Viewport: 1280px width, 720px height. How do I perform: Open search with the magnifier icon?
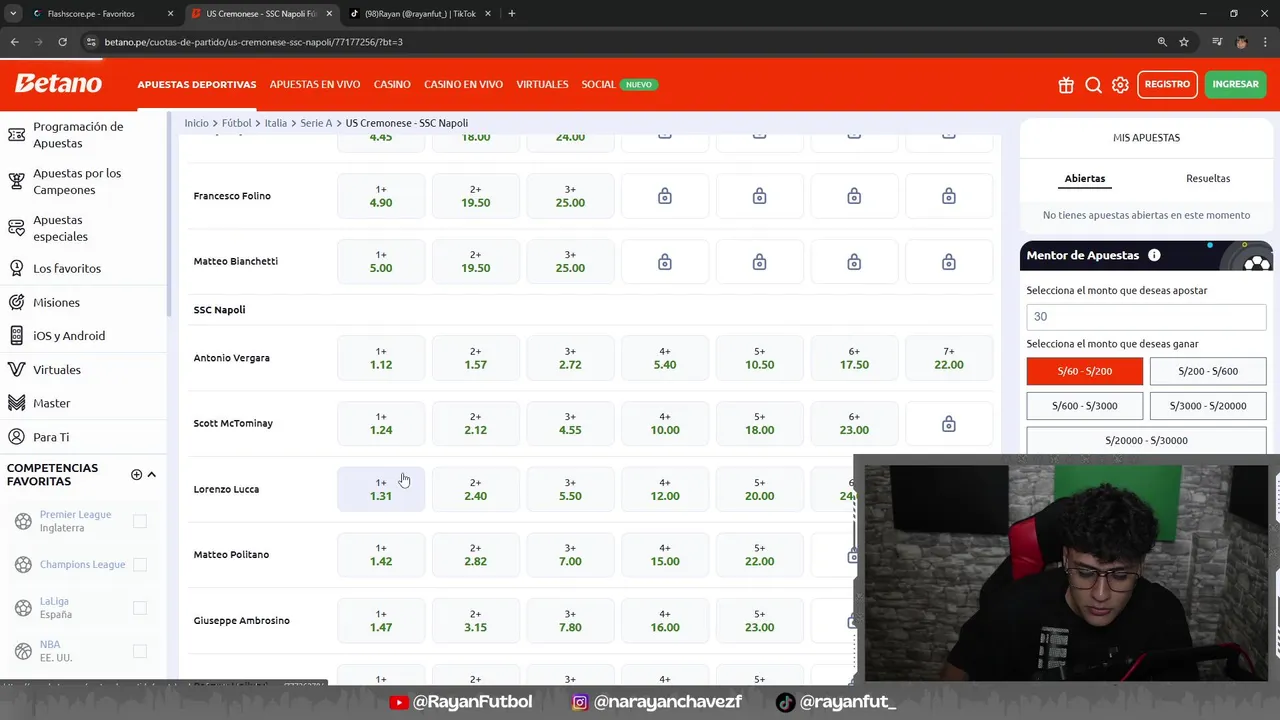[1093, 85]
